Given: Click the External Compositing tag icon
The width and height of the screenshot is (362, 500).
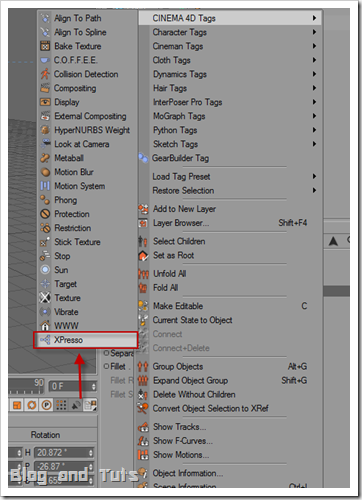Looking at the screenshot, I should (45, 116).
